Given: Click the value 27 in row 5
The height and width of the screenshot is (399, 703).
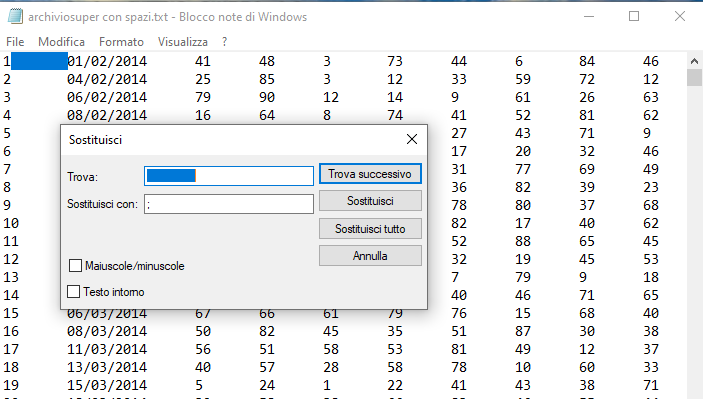Looking at the screenshot, I should [459, 133].
